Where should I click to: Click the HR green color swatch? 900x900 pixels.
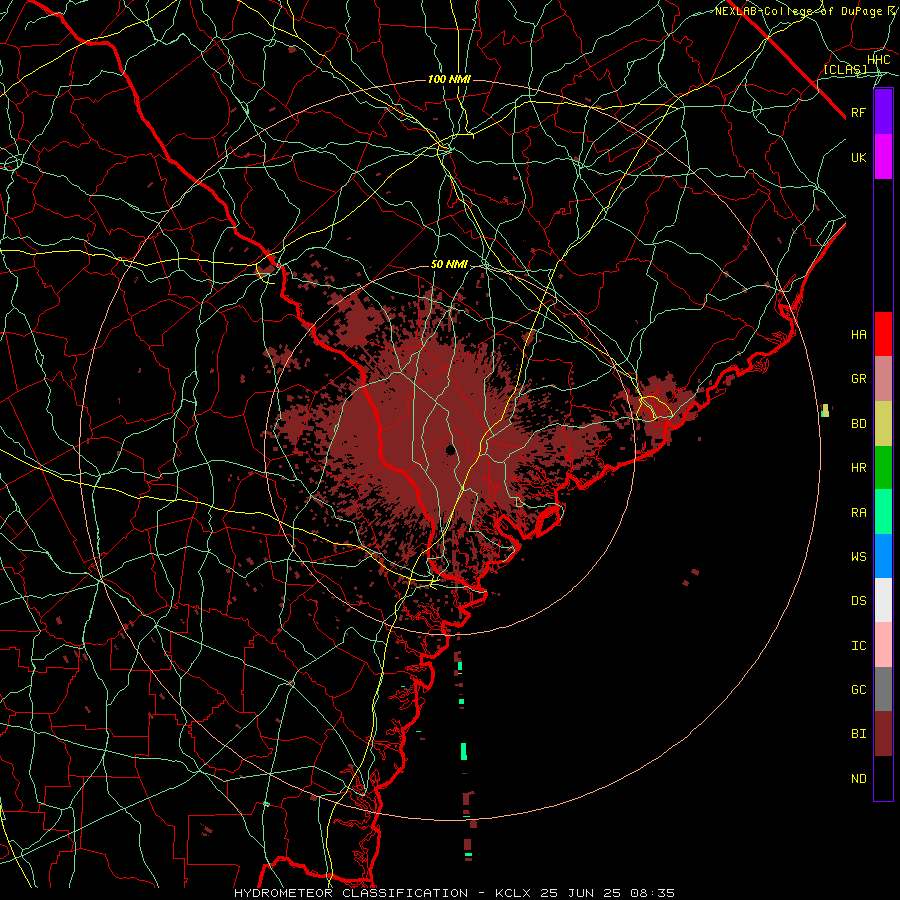pos(883,467)
